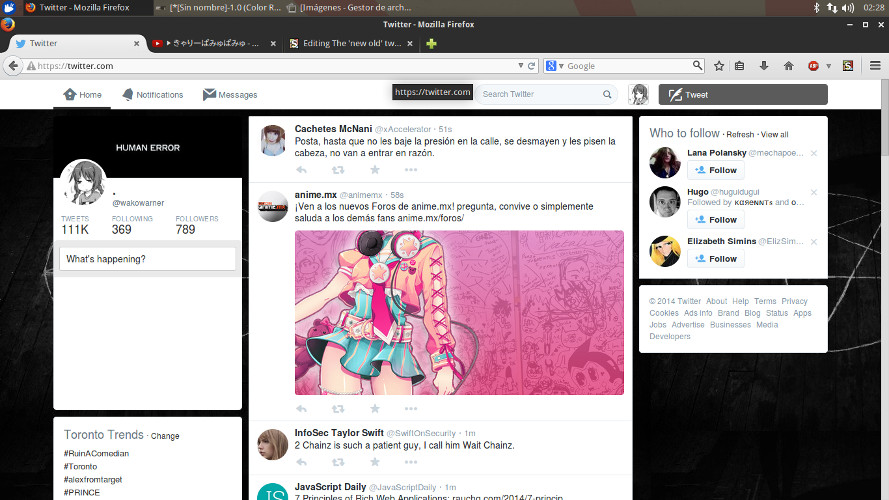This screenshot has height=500, width=889.
Task: Reload the page with the refresh icon
Action: tap(531, 66)
